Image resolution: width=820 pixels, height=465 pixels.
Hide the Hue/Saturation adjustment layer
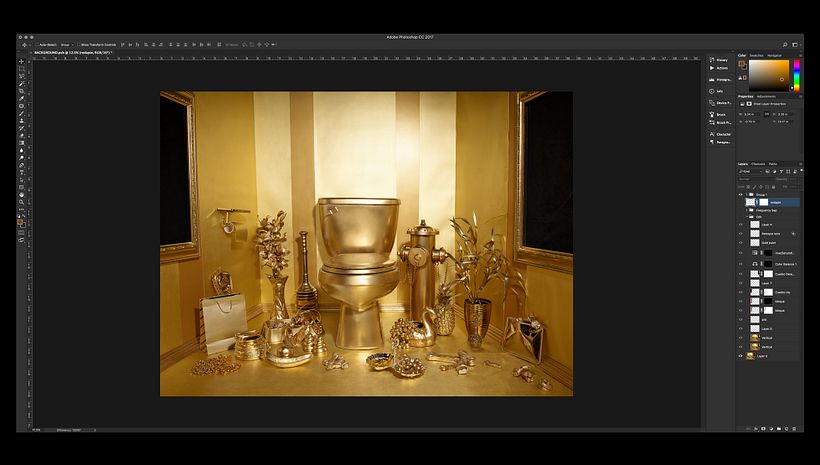(741, 253)
